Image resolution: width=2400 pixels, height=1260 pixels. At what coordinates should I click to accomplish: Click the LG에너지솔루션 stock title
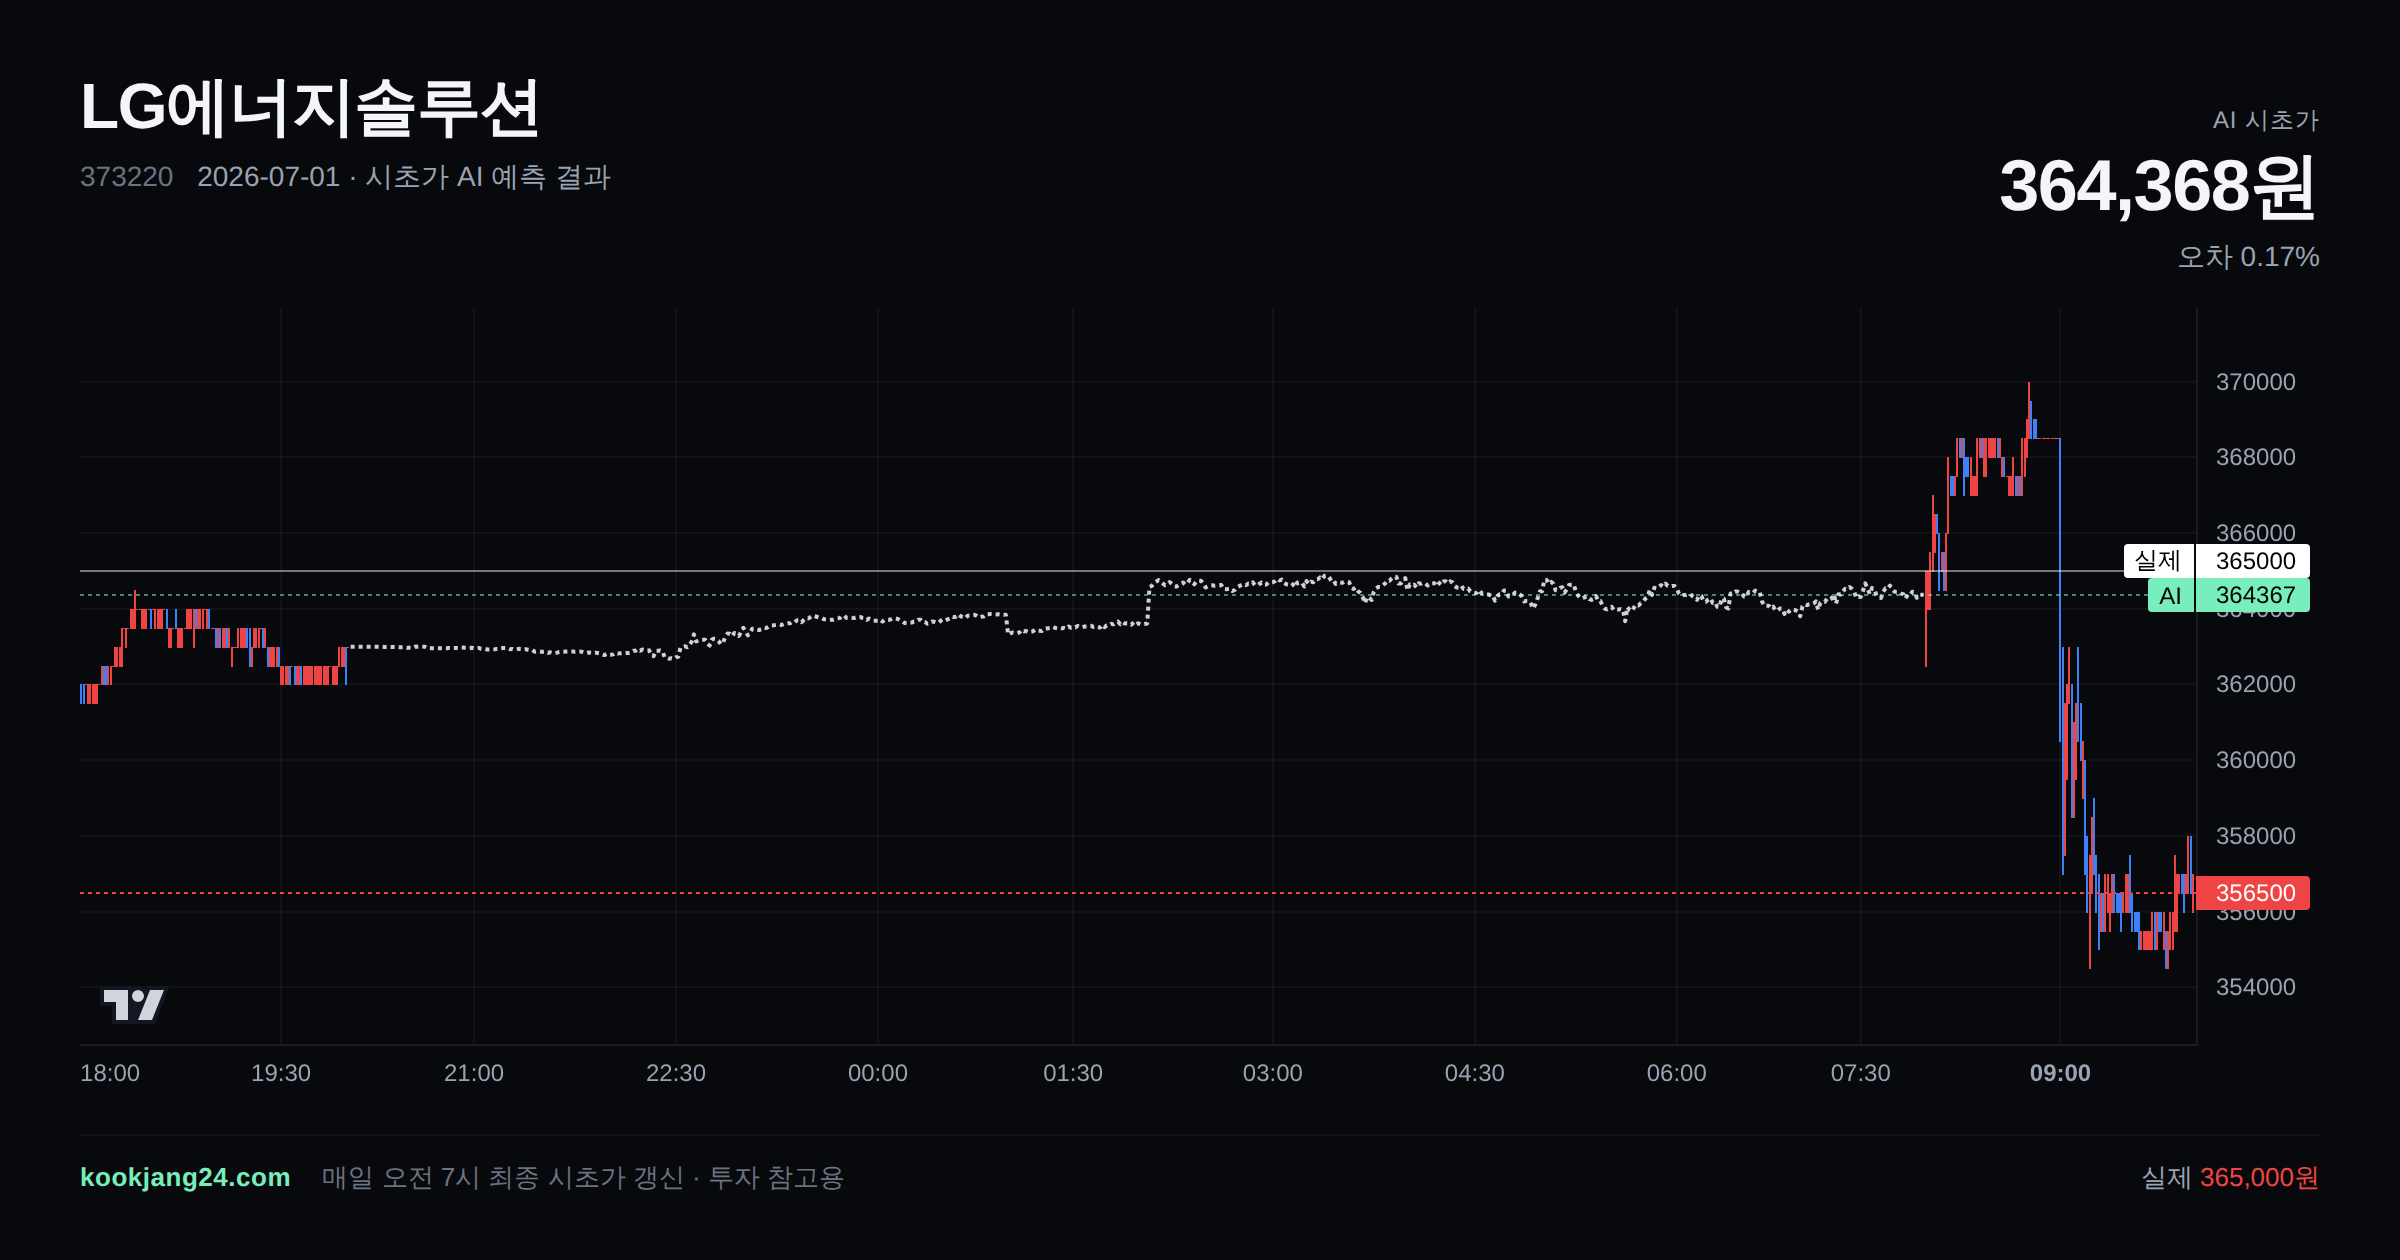[310, 108]
